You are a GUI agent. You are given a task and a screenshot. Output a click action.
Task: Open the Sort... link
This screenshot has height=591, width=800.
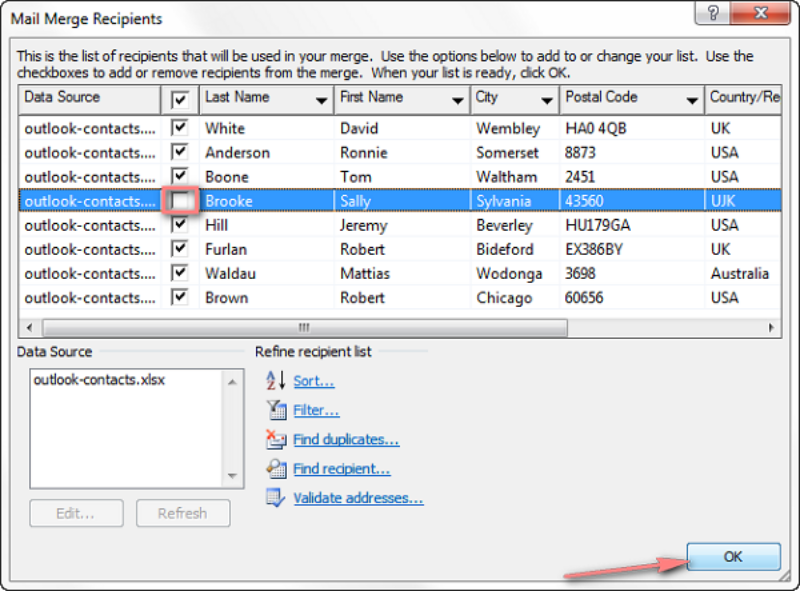314,381
